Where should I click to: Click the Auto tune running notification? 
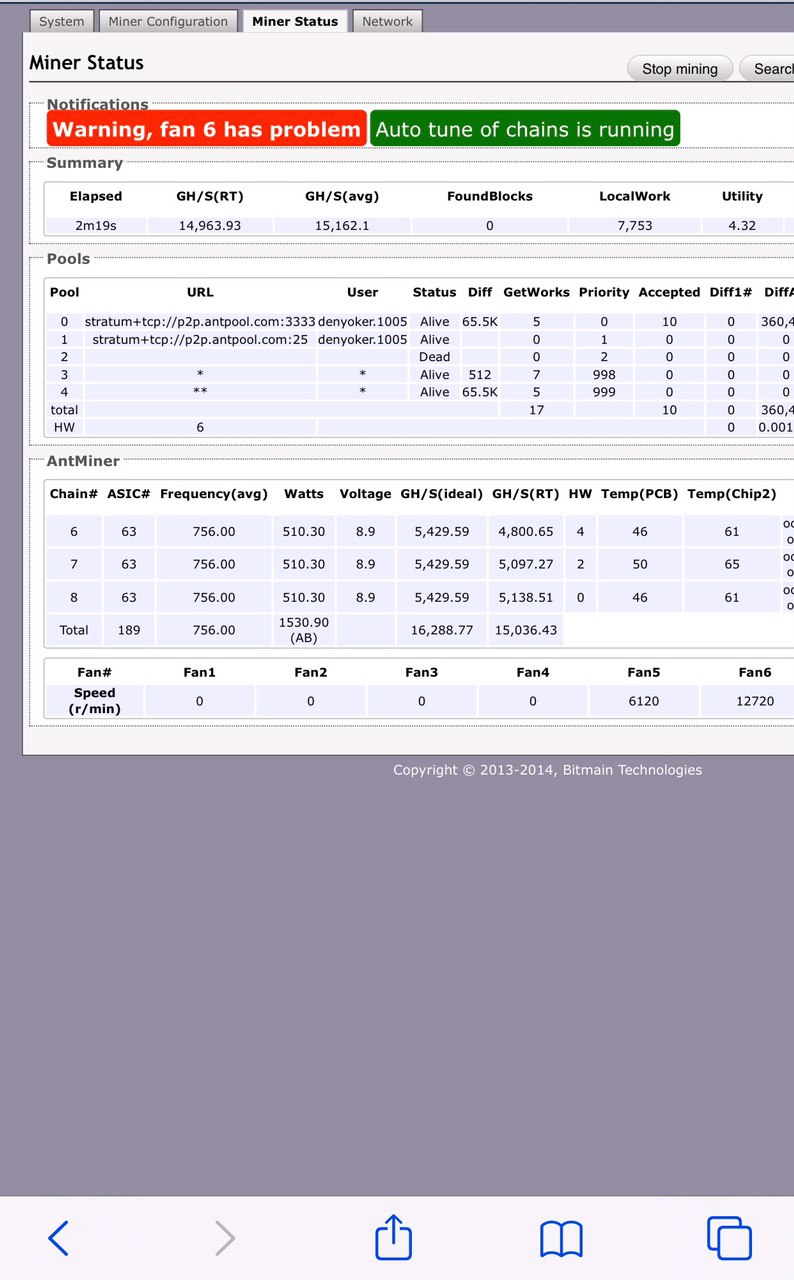(525, 129)
